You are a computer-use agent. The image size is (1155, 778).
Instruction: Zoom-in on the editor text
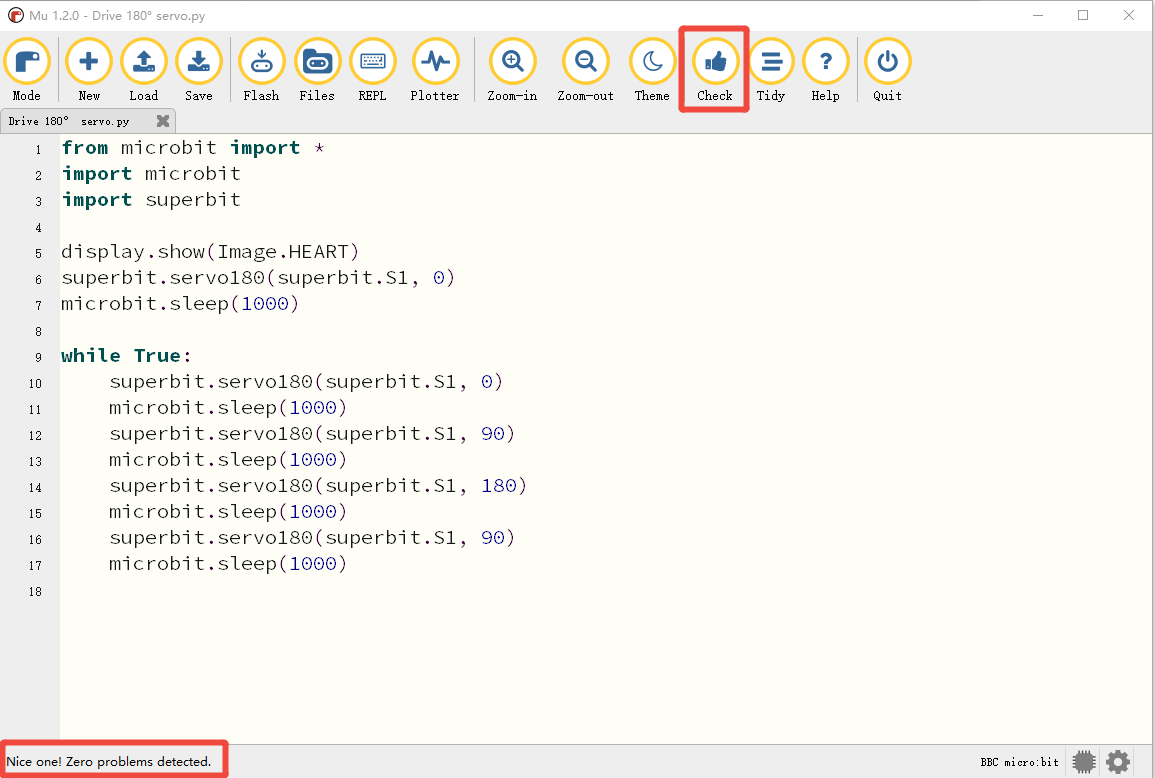click(513, 71)
